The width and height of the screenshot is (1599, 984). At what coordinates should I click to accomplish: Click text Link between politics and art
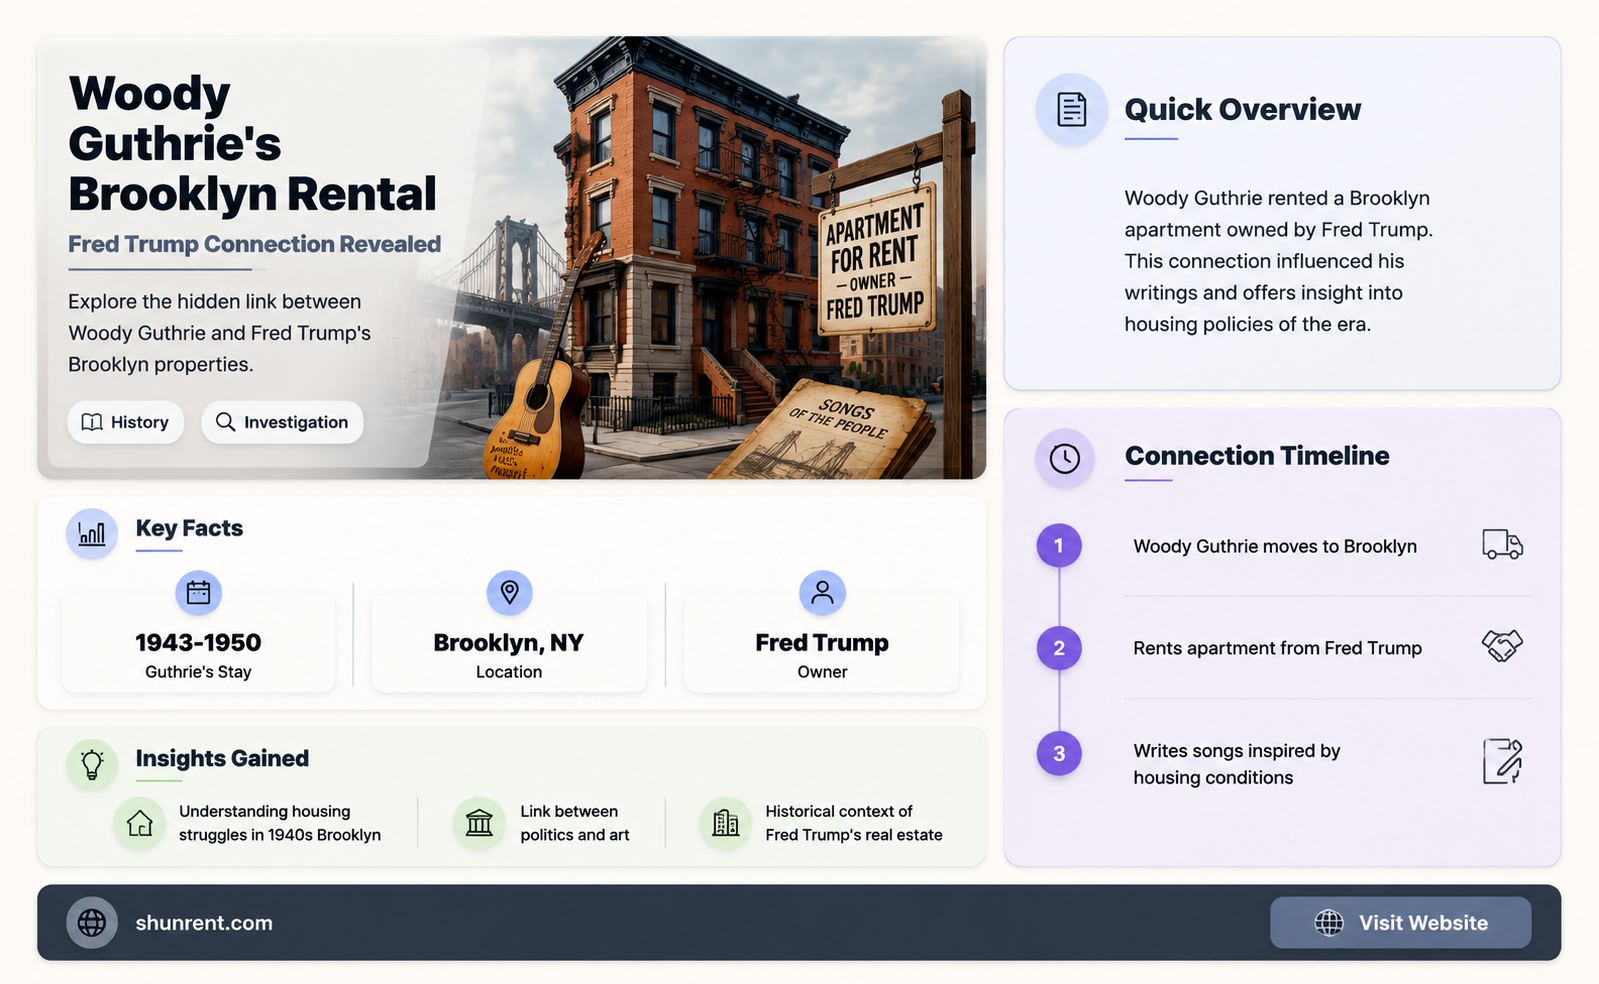click(575, 823)
